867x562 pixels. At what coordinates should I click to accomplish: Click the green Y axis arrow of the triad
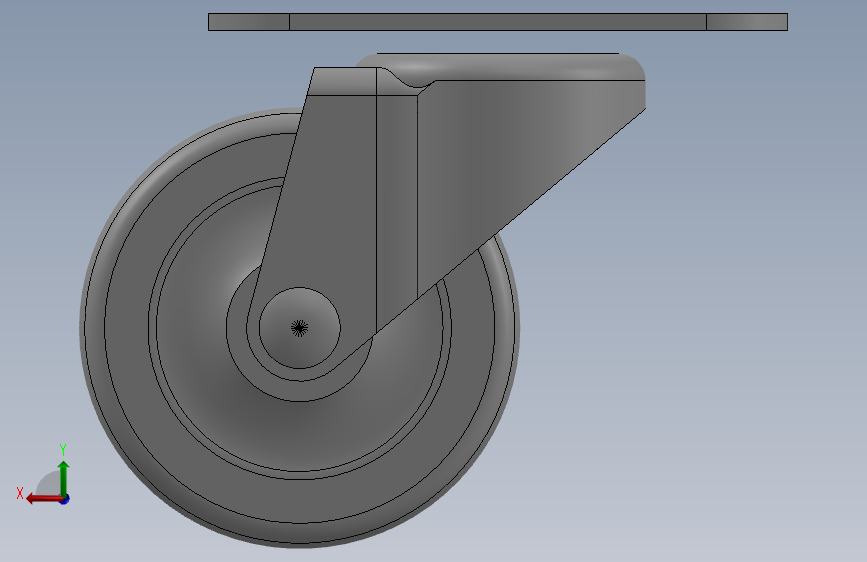(64, 478)
